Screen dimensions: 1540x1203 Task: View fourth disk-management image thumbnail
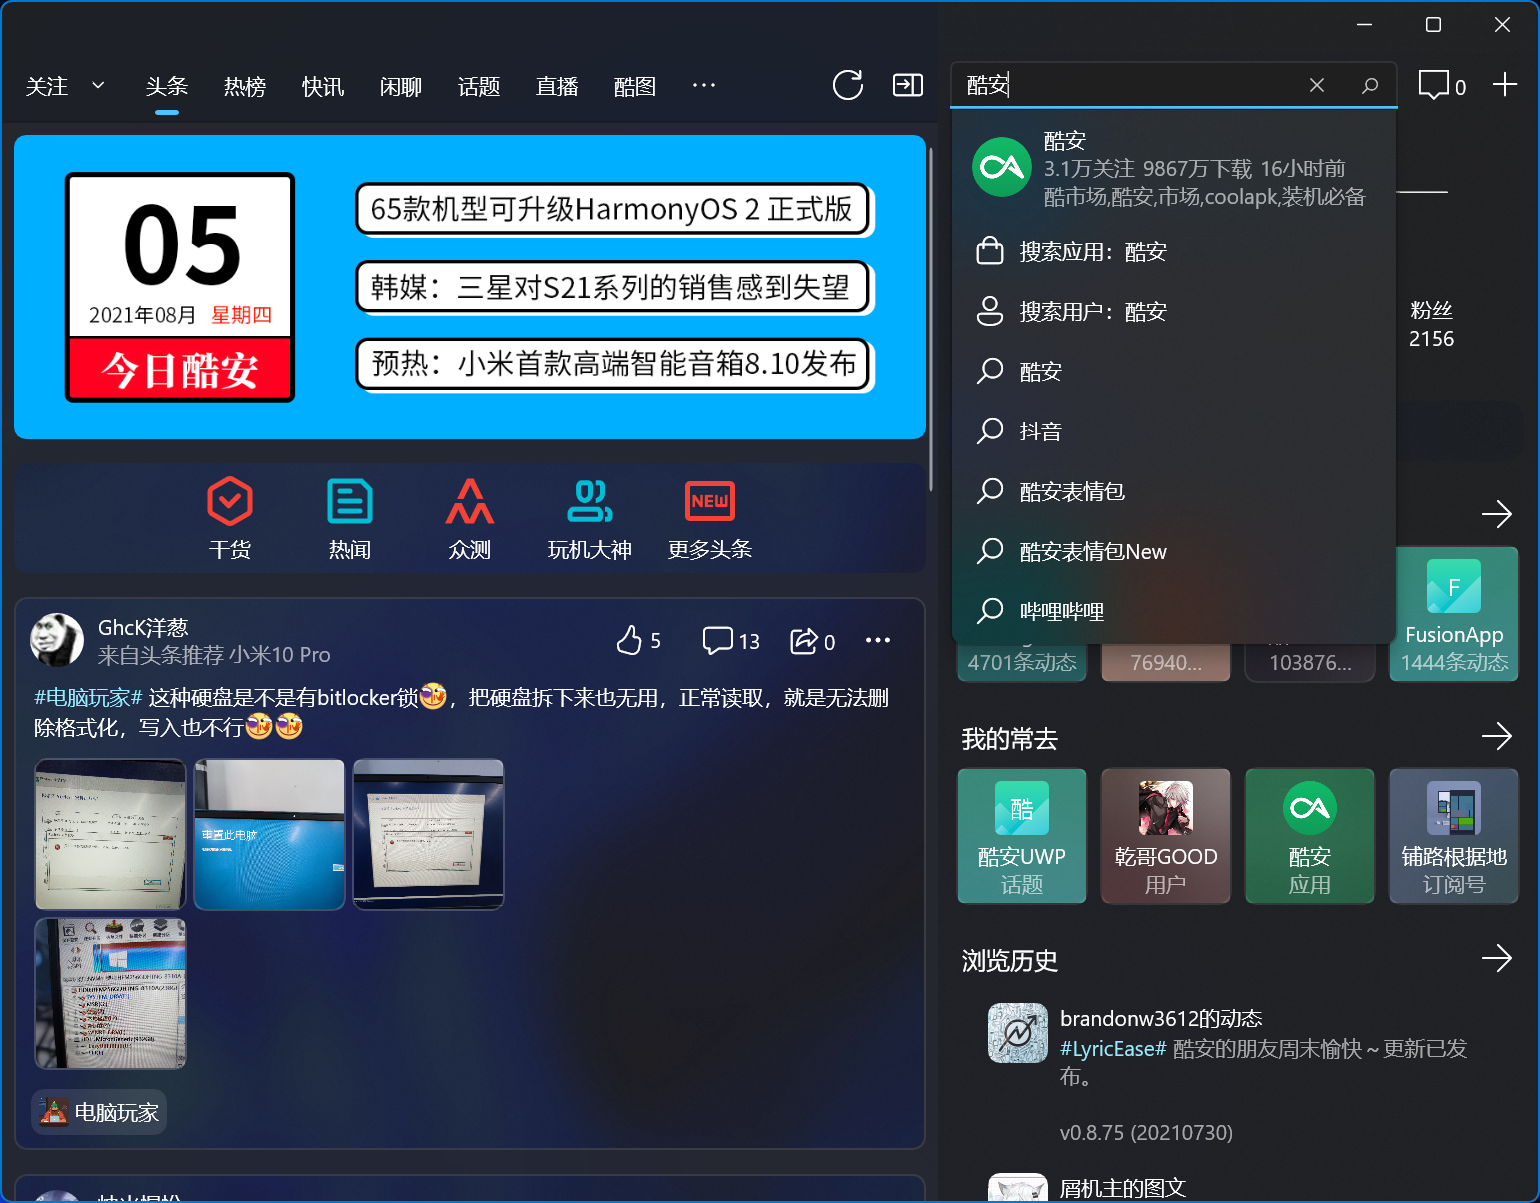(x=111, y=994)
